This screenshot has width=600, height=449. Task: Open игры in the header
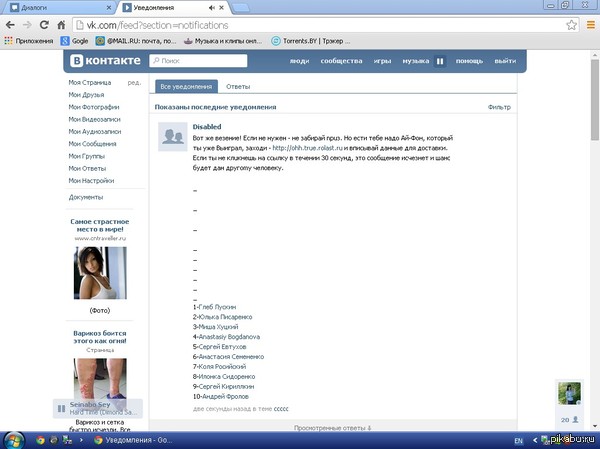click(x=382, y=61)
